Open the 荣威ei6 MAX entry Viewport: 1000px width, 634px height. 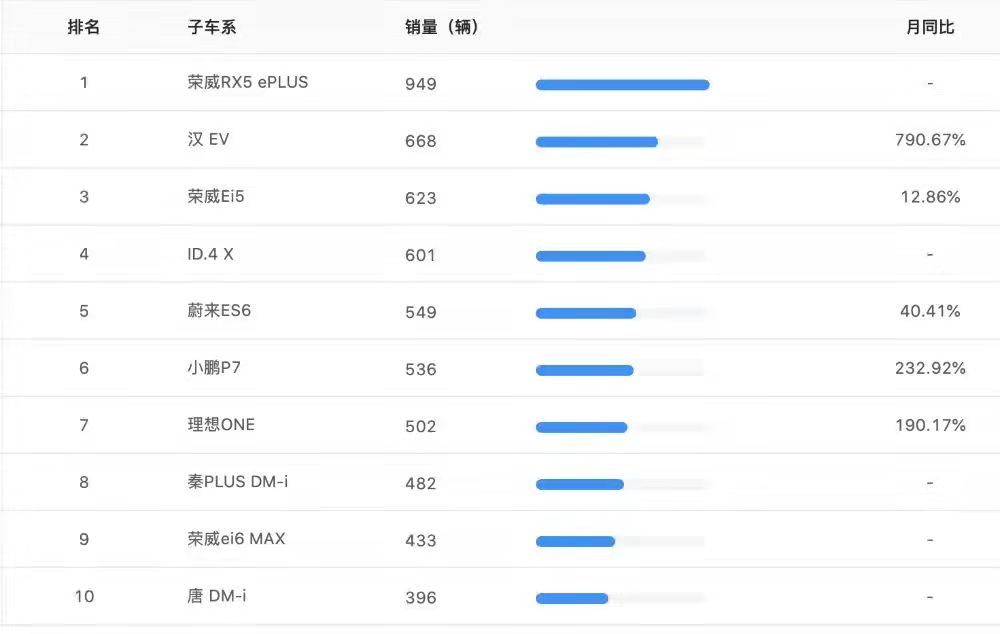[x=236, y=539]
